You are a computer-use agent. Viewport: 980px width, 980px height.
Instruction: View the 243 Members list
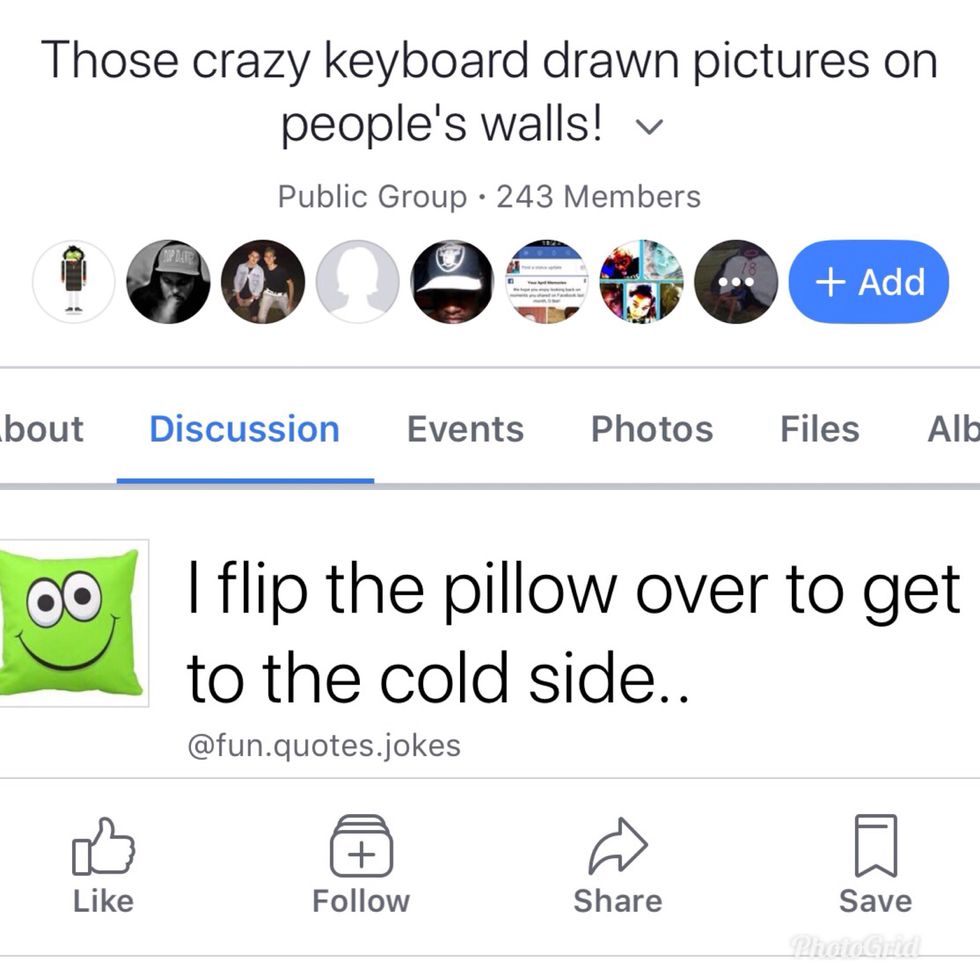(x=598, y=197)
